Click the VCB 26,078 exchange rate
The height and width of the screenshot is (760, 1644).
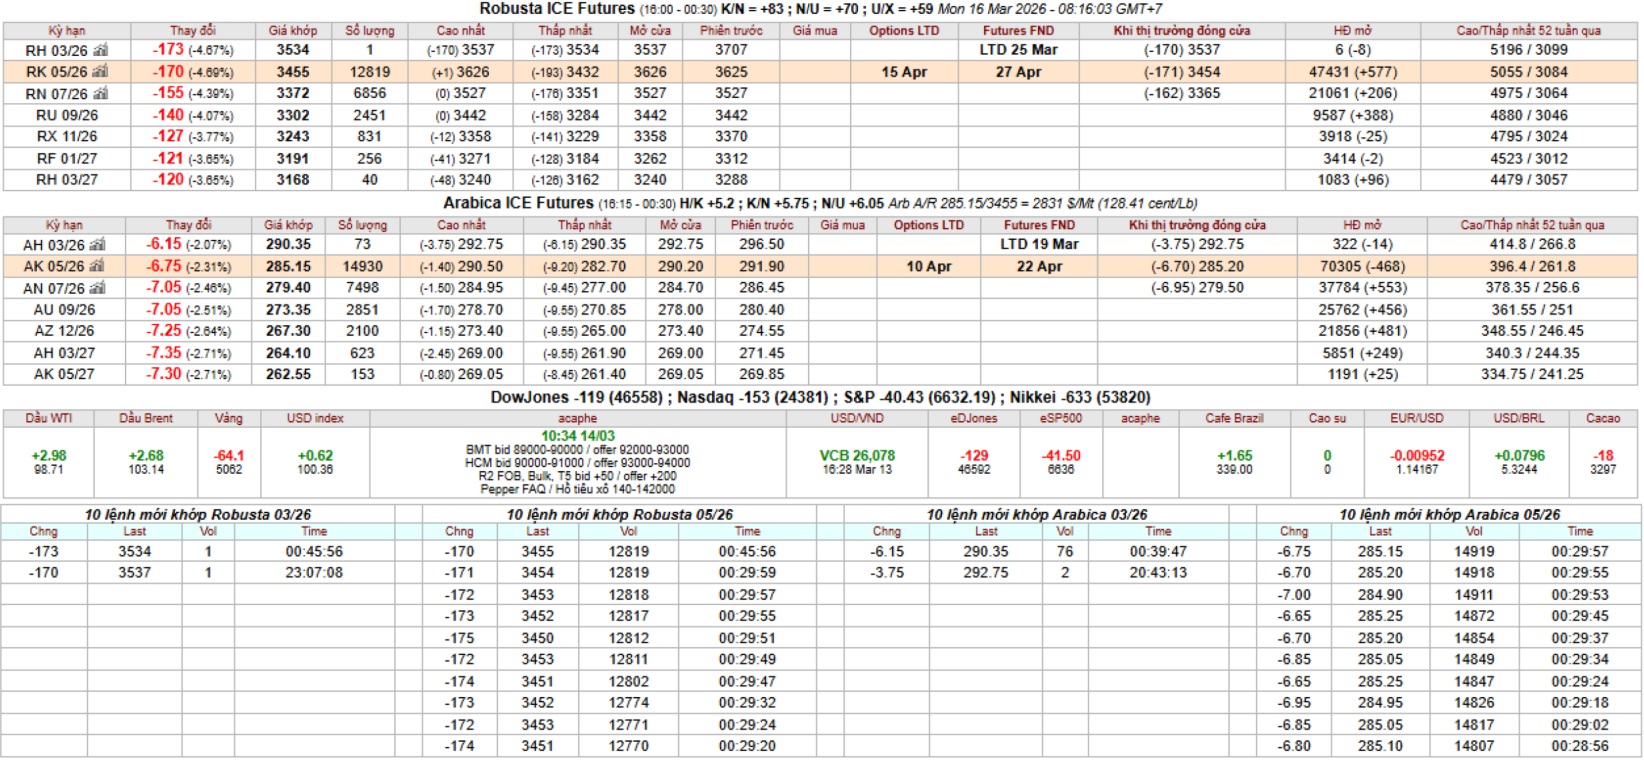point(857,456)
